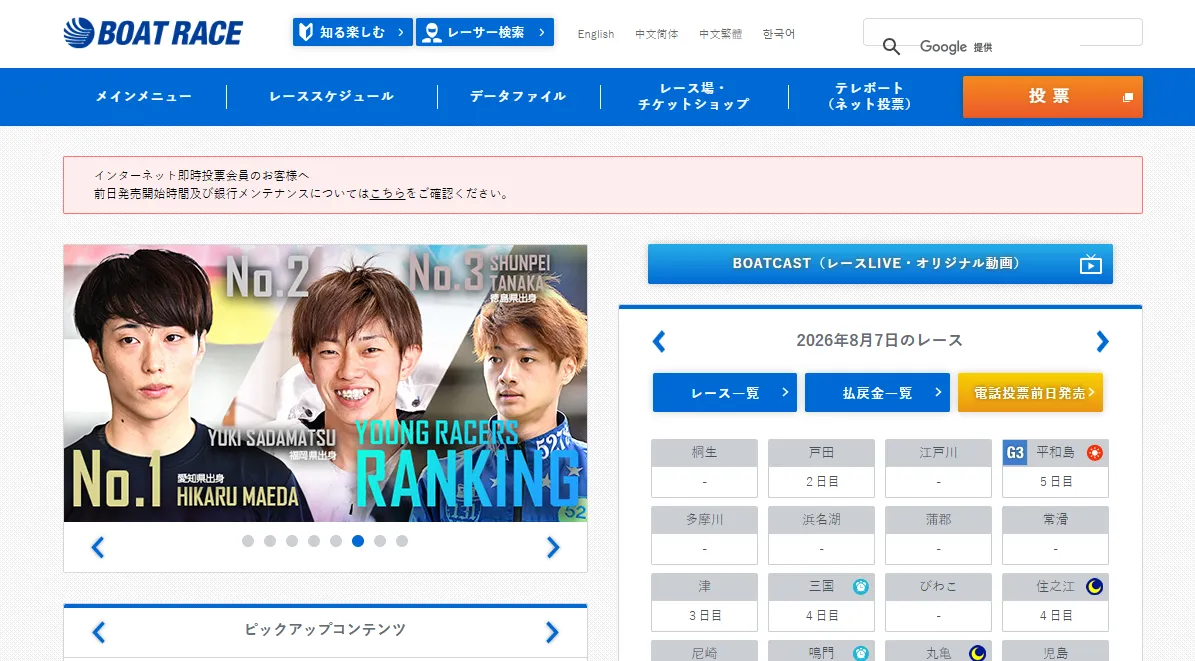
Task: Open 津 venue cell
Action: point(704,602)
